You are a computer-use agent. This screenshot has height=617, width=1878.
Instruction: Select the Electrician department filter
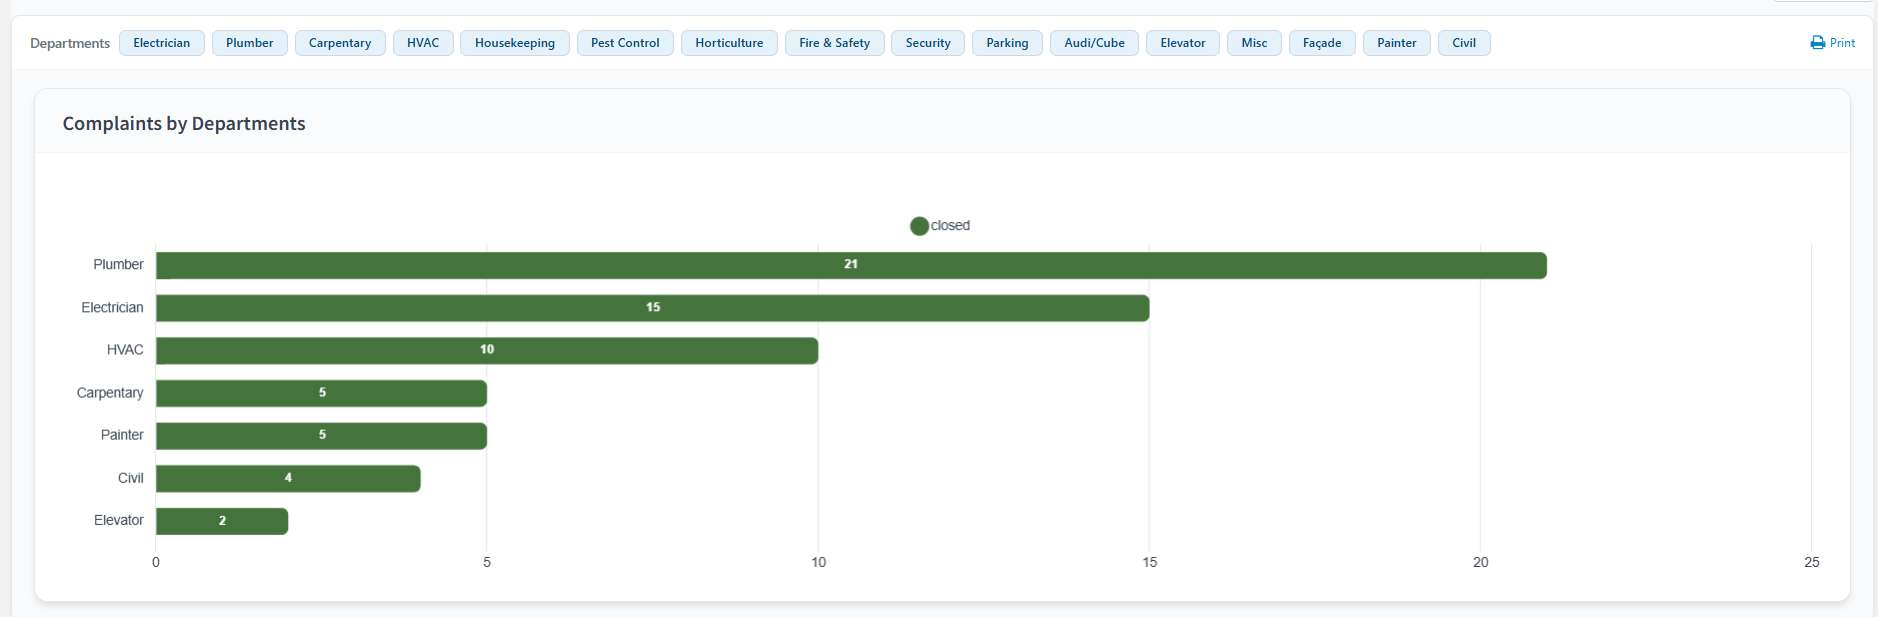pyautogui.click(x=161, y=43)
